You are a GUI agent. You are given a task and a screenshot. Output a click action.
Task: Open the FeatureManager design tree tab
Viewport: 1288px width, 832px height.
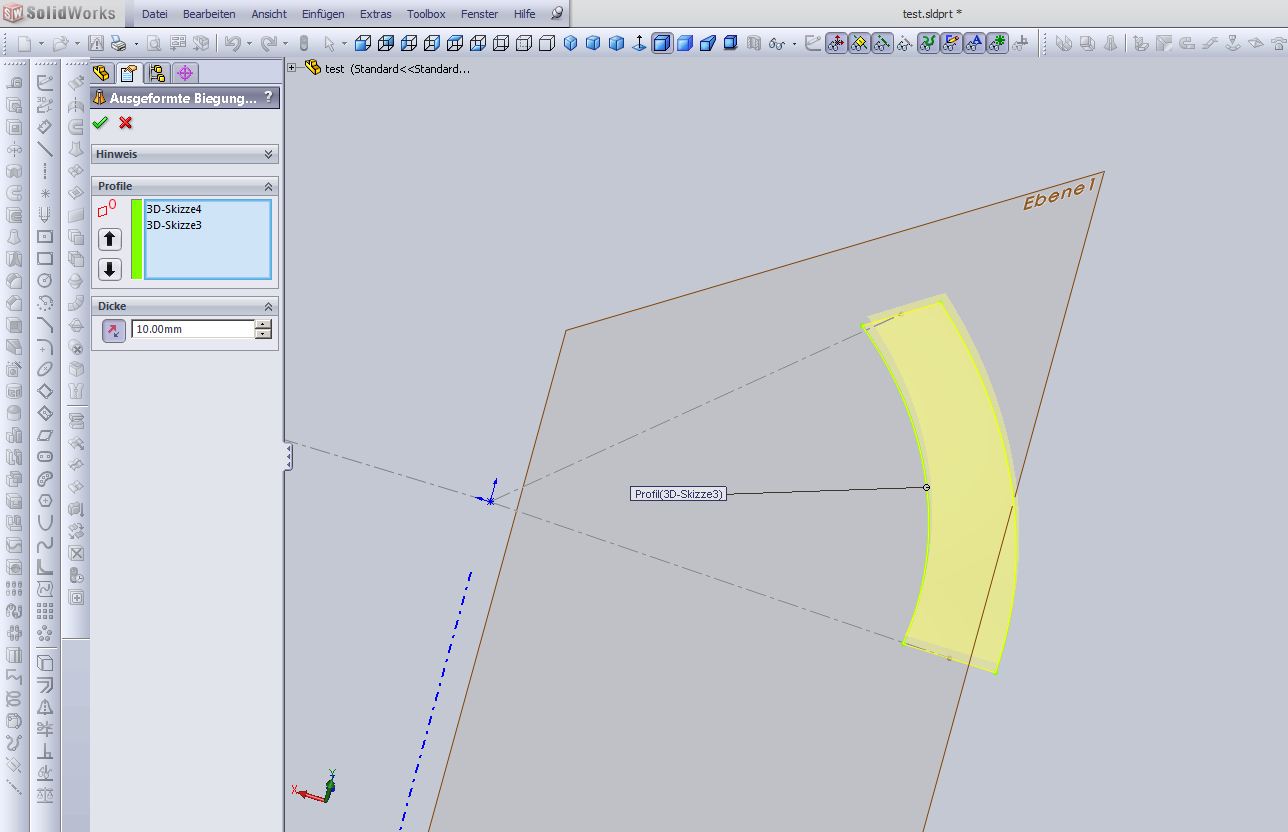tap(102, 73)
